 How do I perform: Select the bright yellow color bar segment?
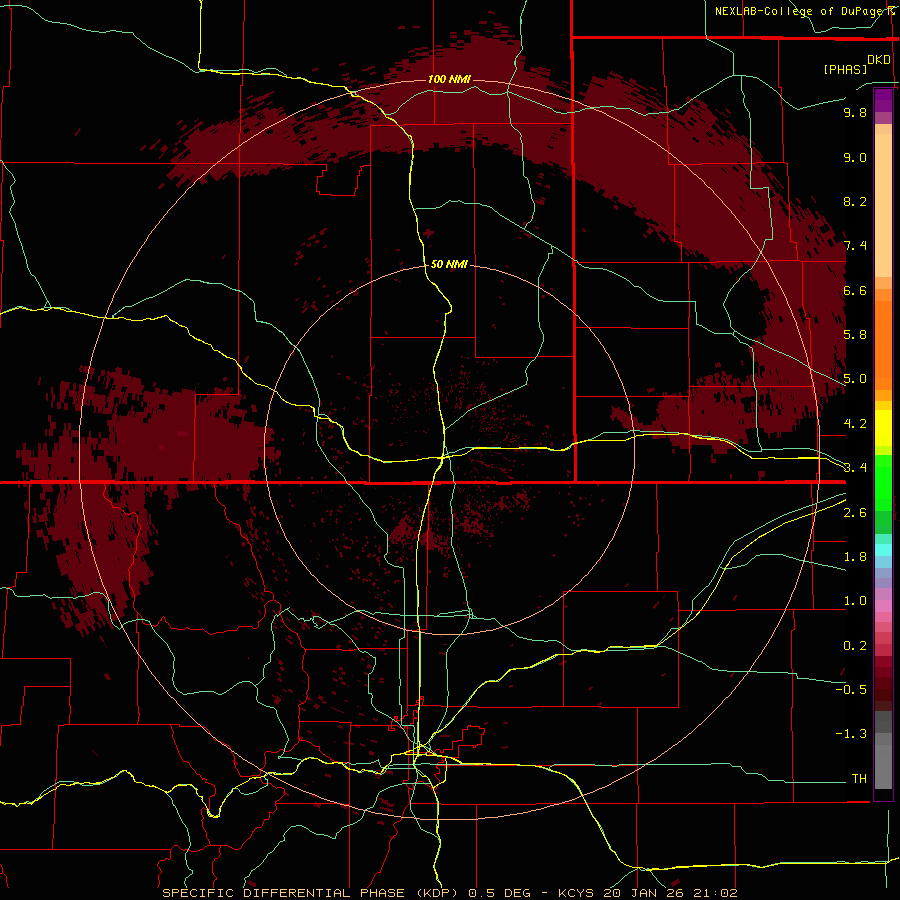(x=883, y=428)
